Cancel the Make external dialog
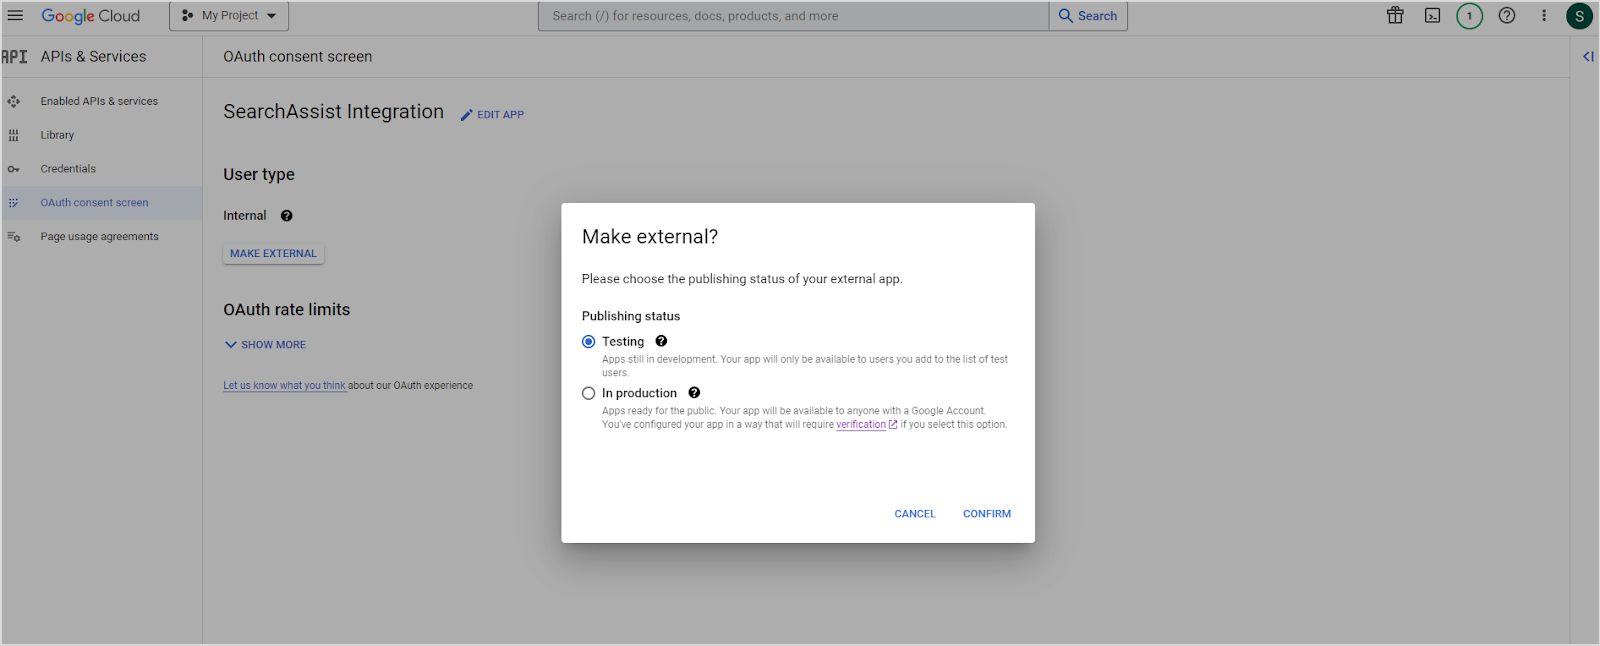The width and height of the screenshot is (1600, 646). [914, 514]
